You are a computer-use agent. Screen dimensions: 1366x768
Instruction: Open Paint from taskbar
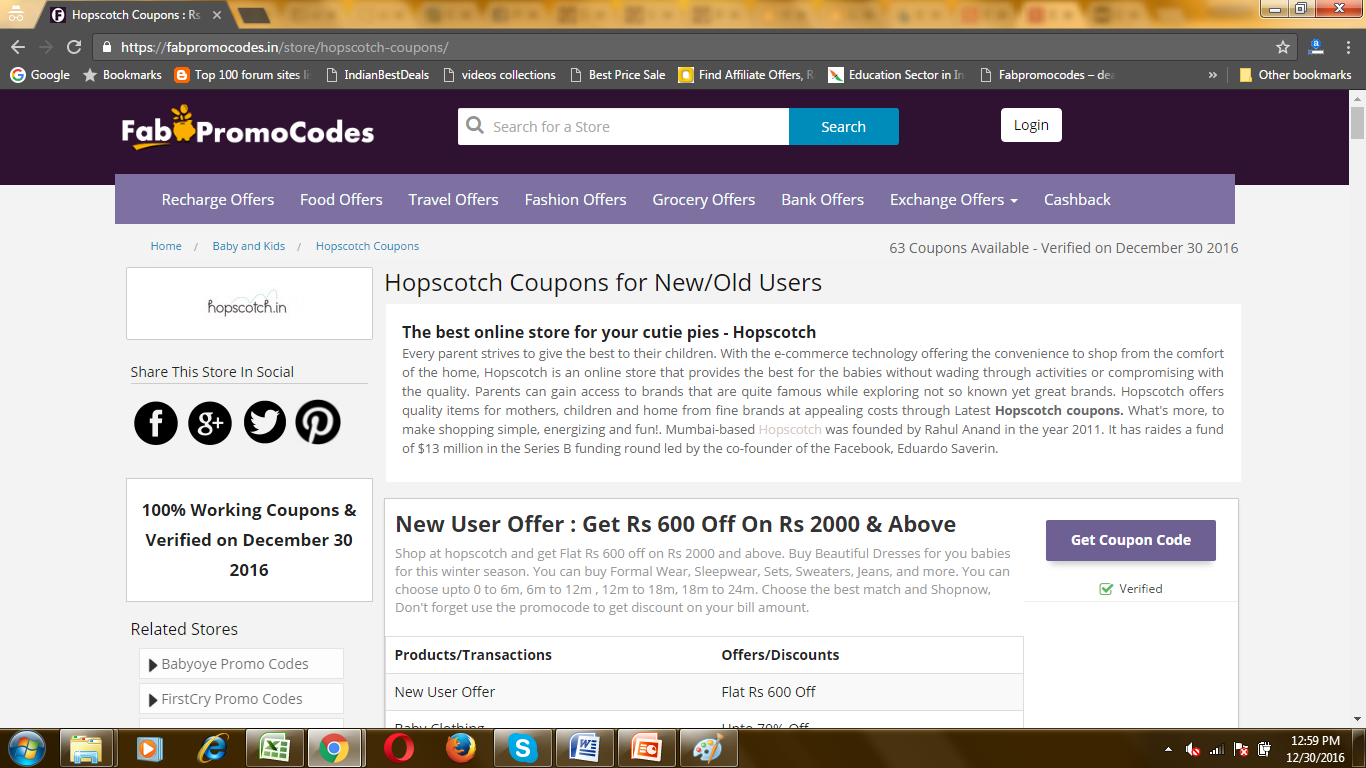(x=708, y=748)
